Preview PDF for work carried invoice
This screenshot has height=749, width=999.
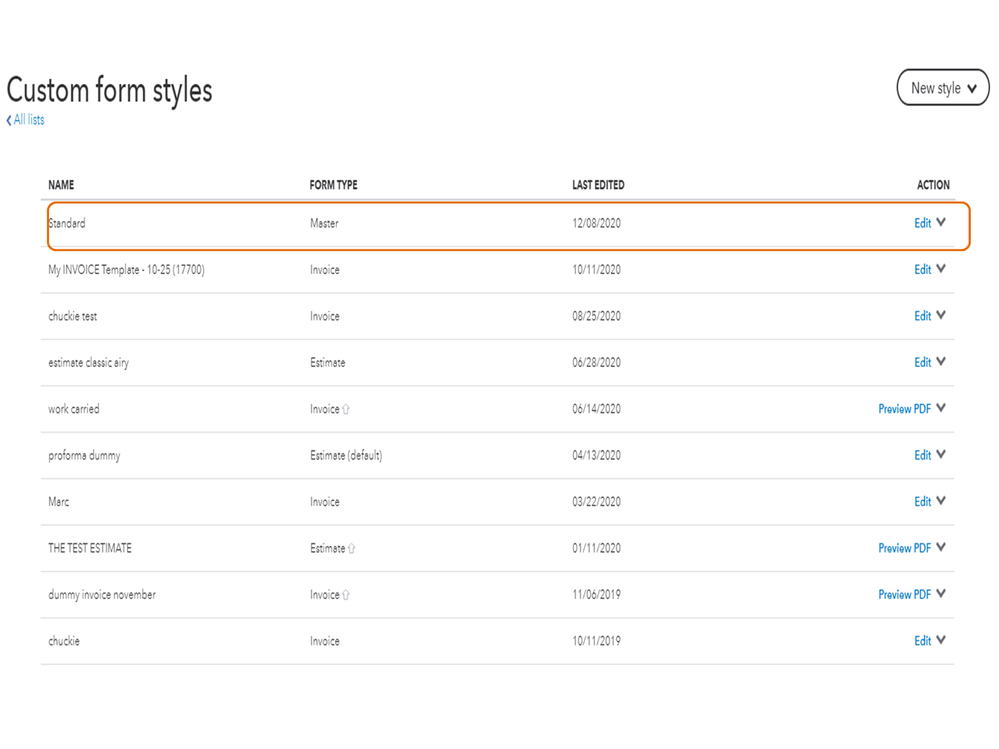coord(904,408)
